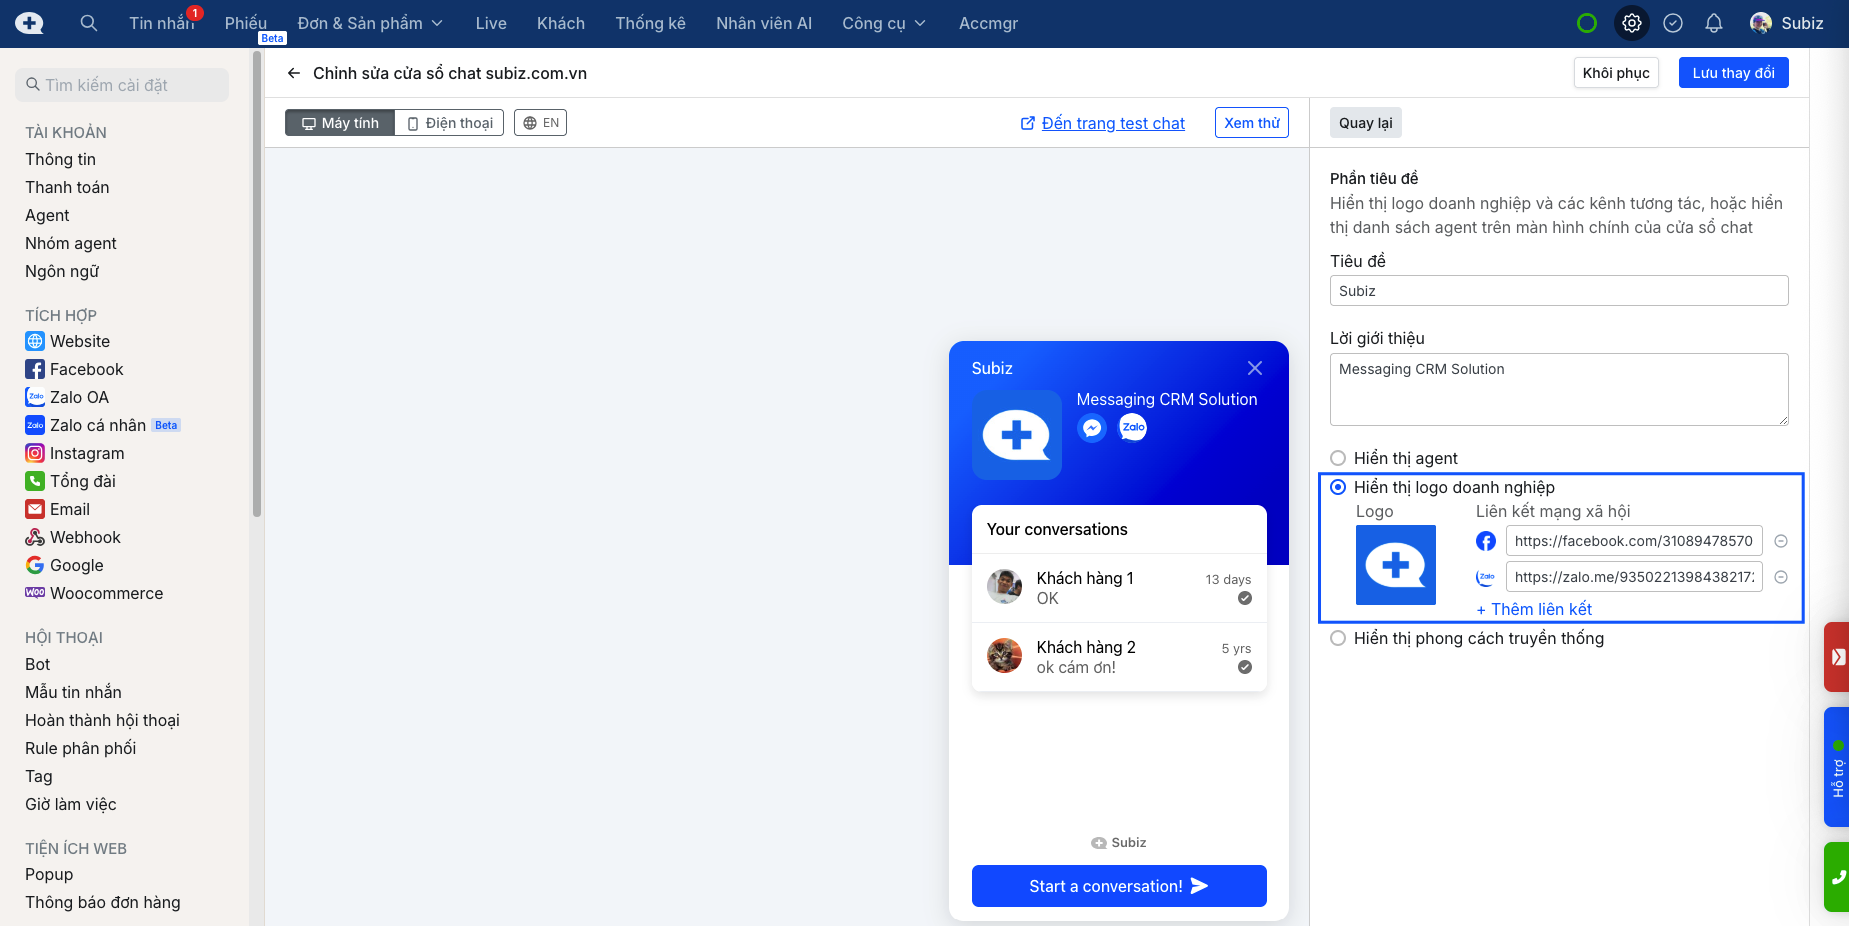Select "Hiển thị phong cách truyền thống"
1849x926 pixels.
pos(1338,638)
